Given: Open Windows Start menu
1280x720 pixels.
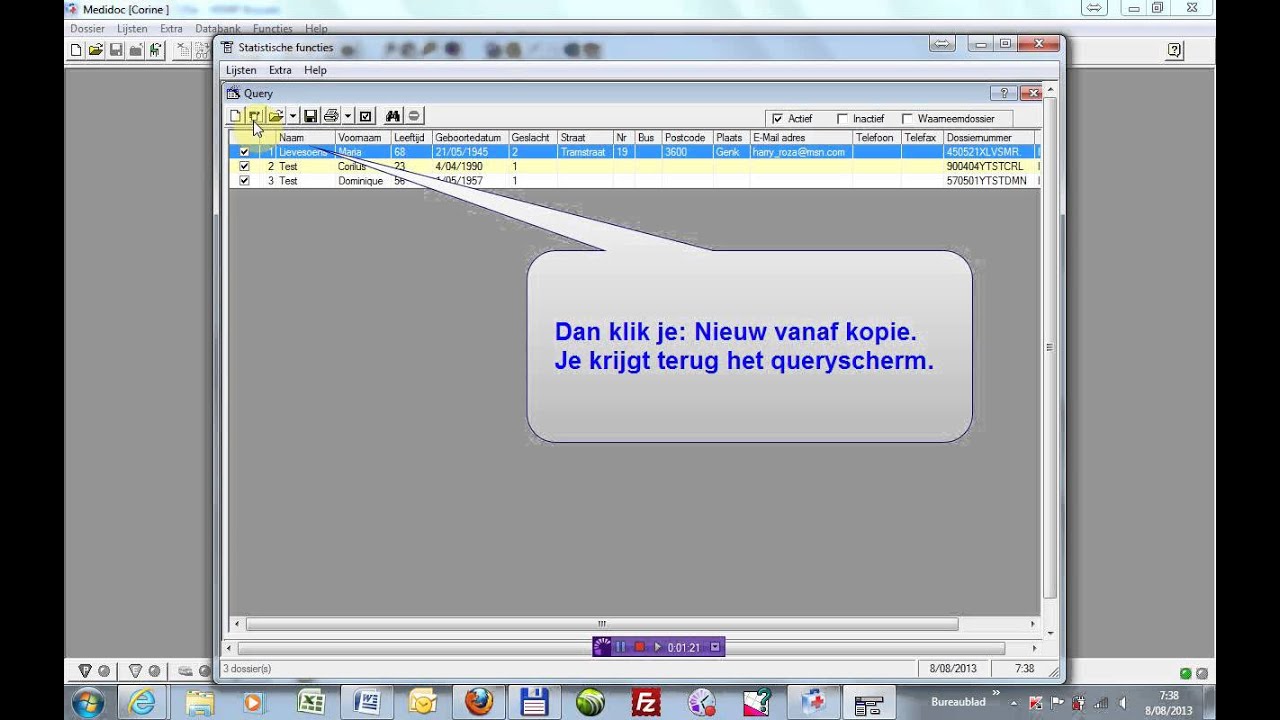Looking at the screenshot, I should (87, 702).
